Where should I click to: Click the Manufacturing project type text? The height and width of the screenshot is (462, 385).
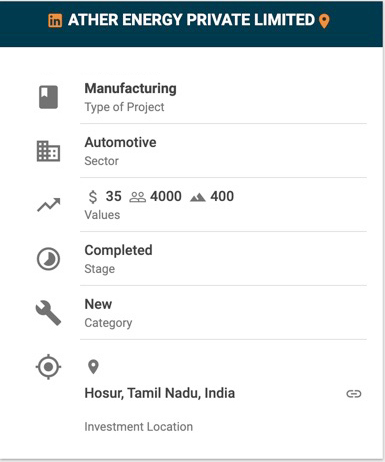131,89
